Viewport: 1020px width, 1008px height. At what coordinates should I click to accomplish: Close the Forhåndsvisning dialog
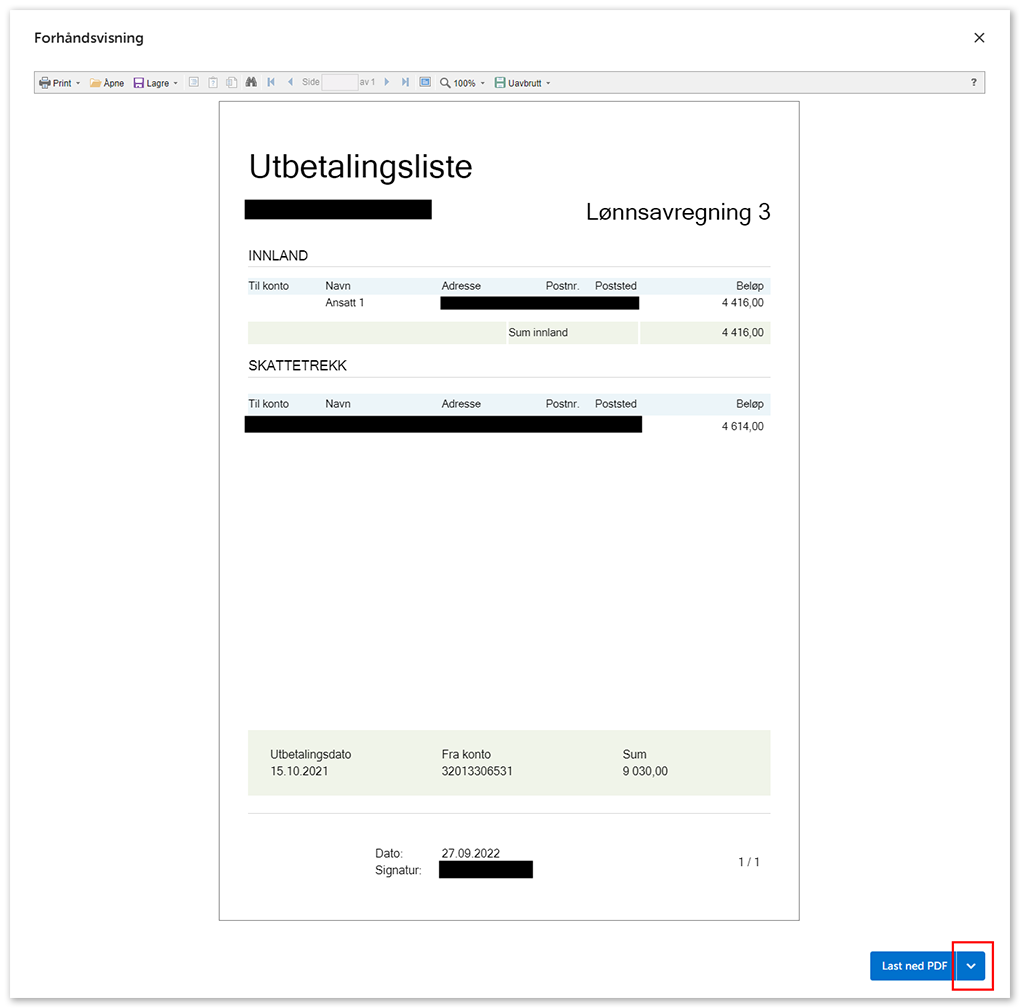click(979, 38)
